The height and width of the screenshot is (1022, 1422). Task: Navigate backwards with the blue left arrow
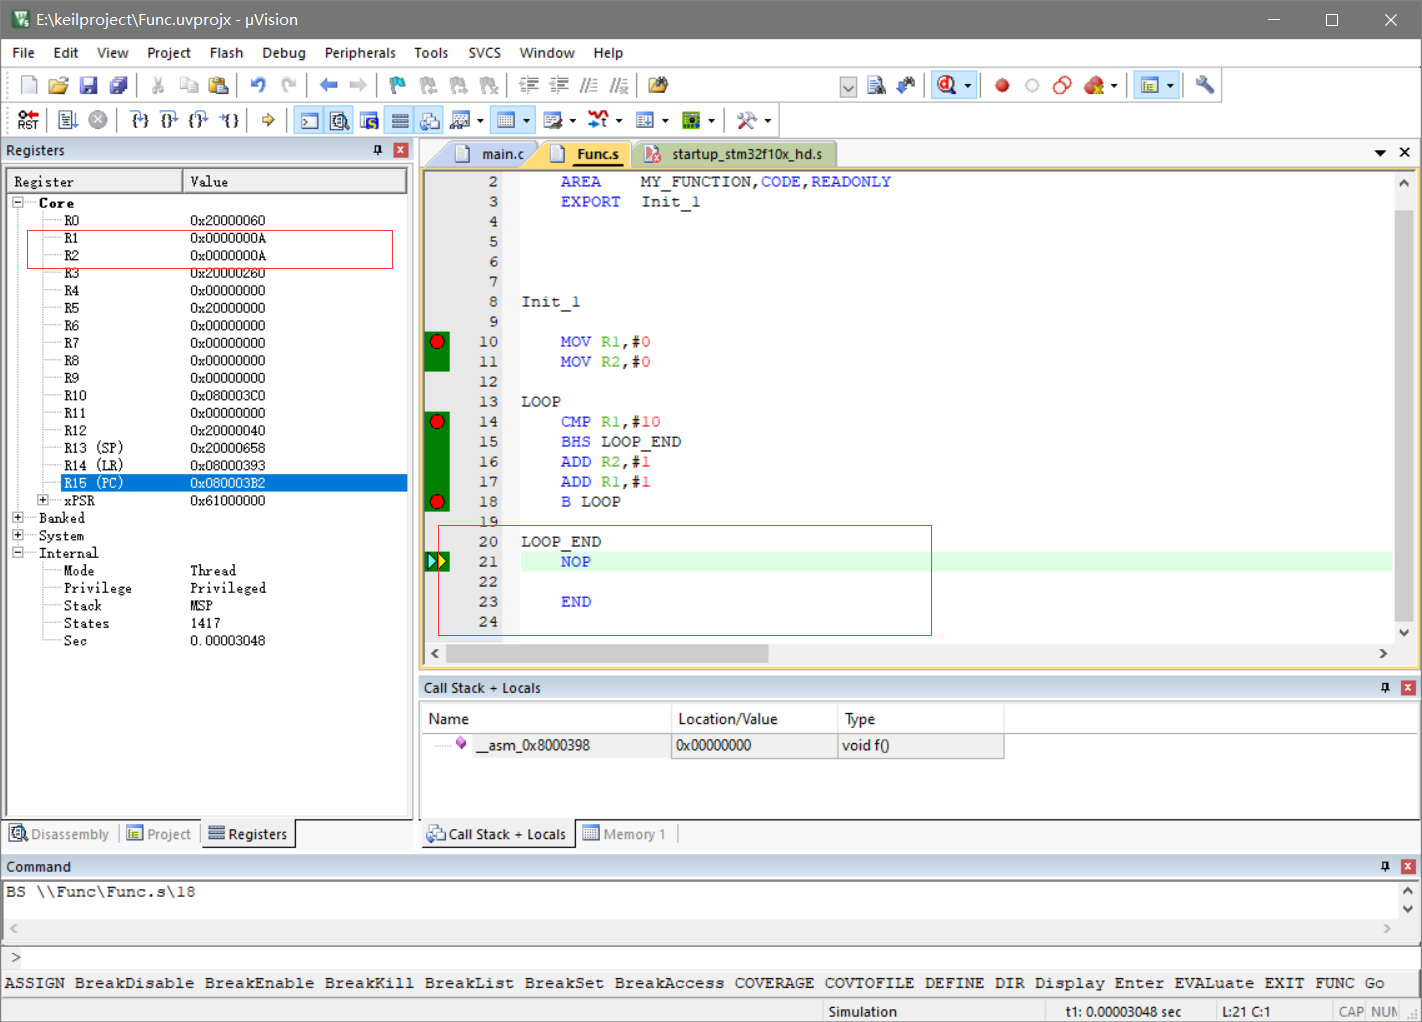pos(328,86)
